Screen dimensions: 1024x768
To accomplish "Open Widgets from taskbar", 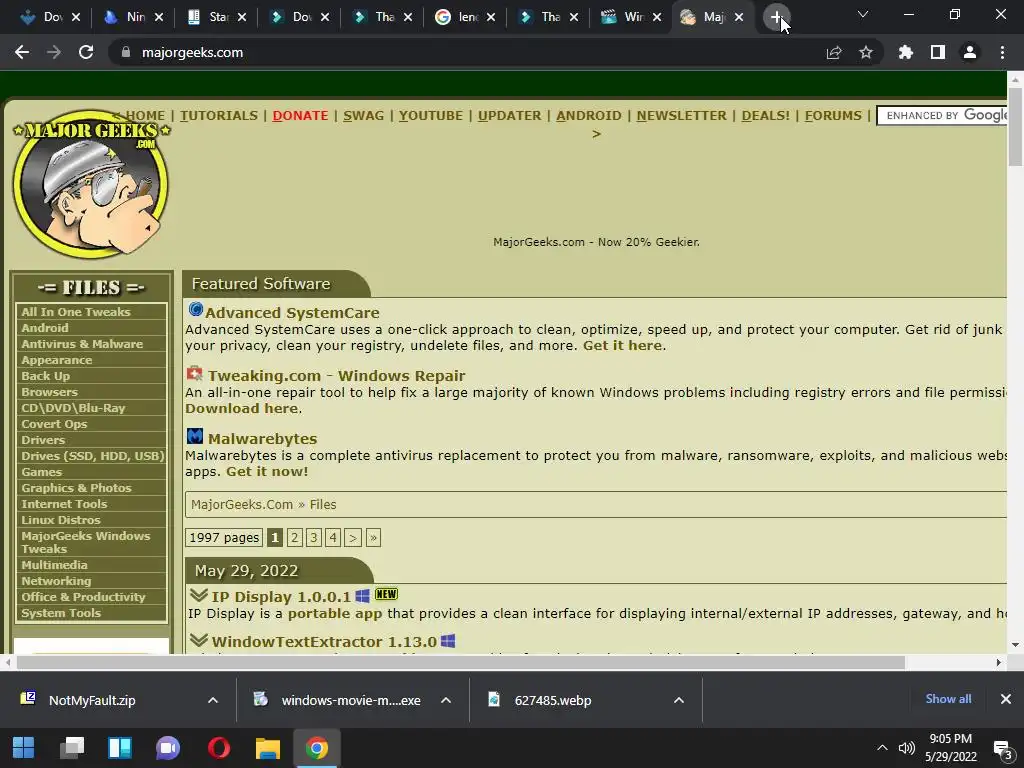I will [x=120, y=748].
